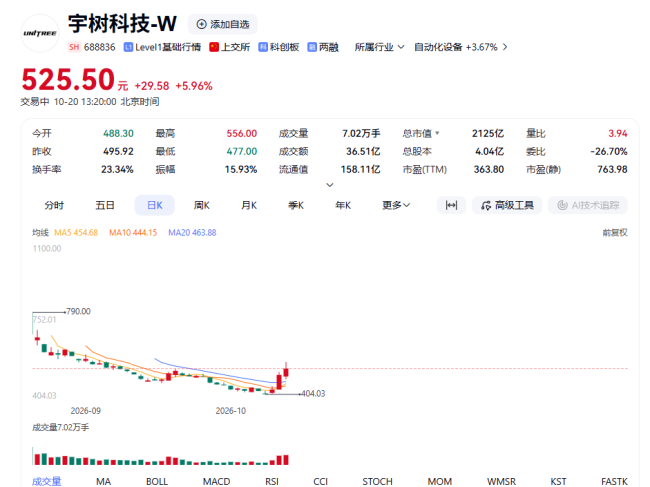Click the latest red volume bar

[x=286, y=460]
